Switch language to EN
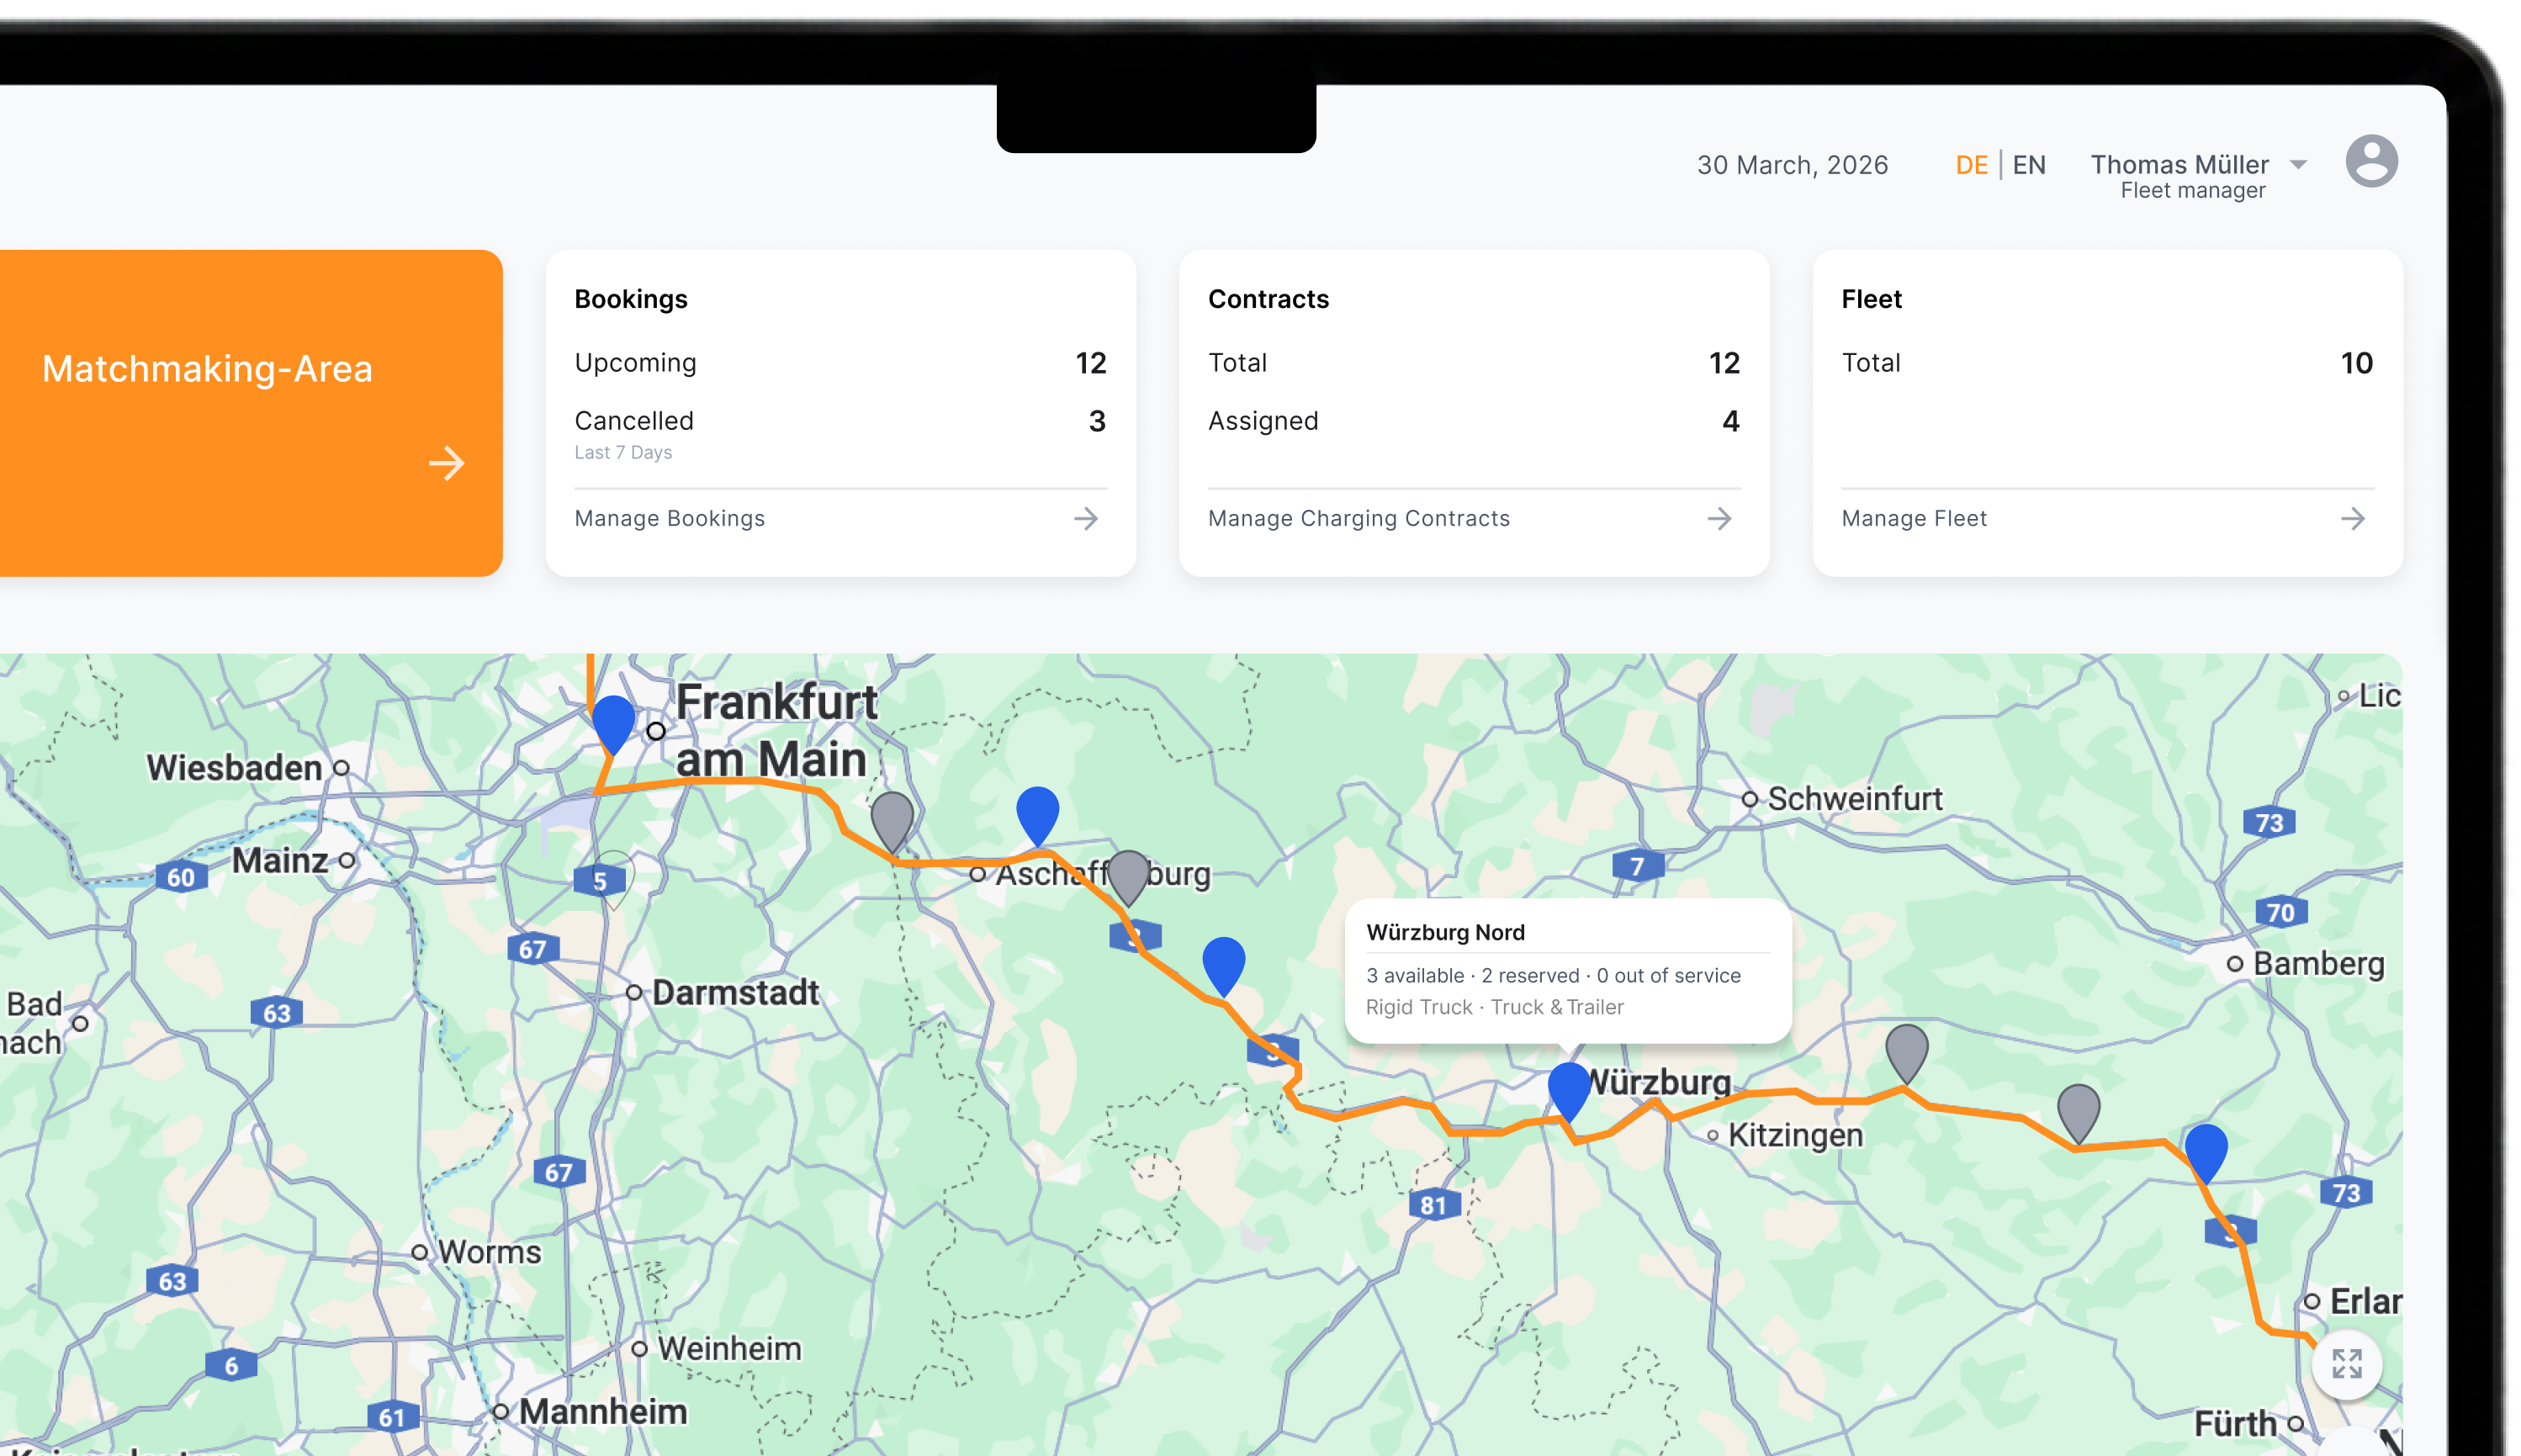 pos(2028,165)
